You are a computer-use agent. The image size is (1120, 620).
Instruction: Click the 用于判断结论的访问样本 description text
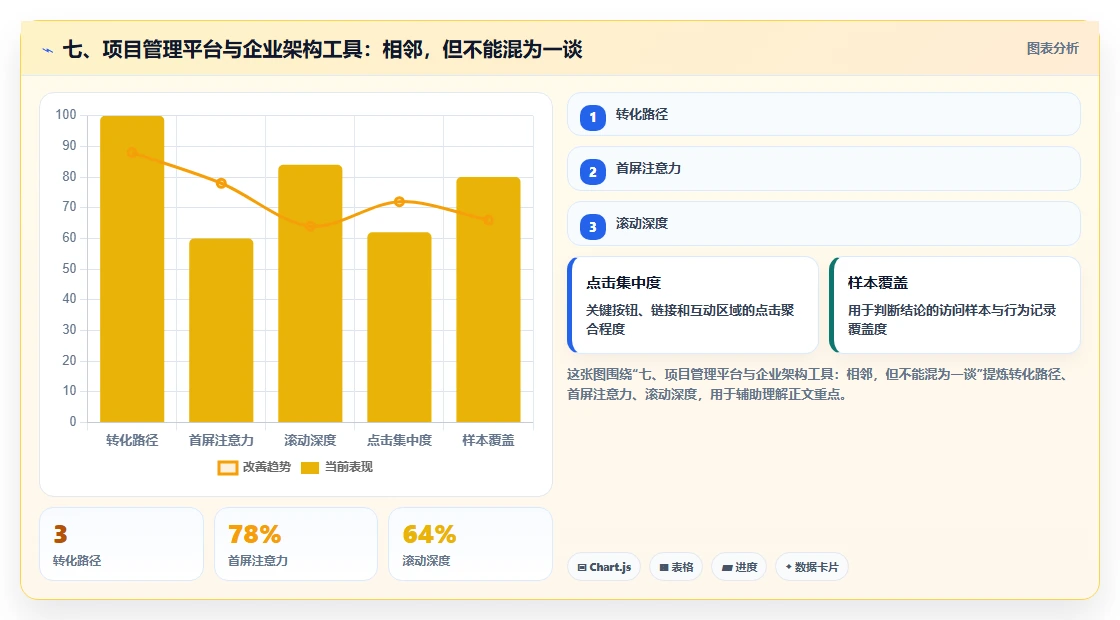tap(952, 319)
